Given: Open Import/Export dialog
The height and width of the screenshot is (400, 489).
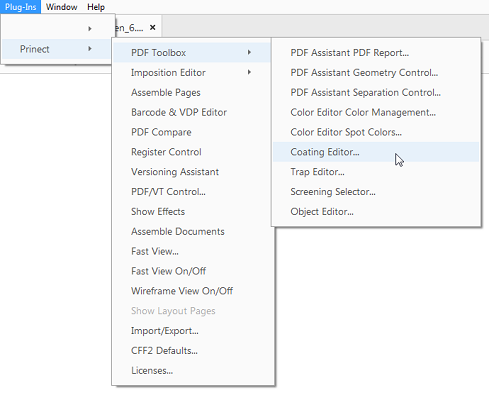Looking at the screenshot, I should coord(192,331).
